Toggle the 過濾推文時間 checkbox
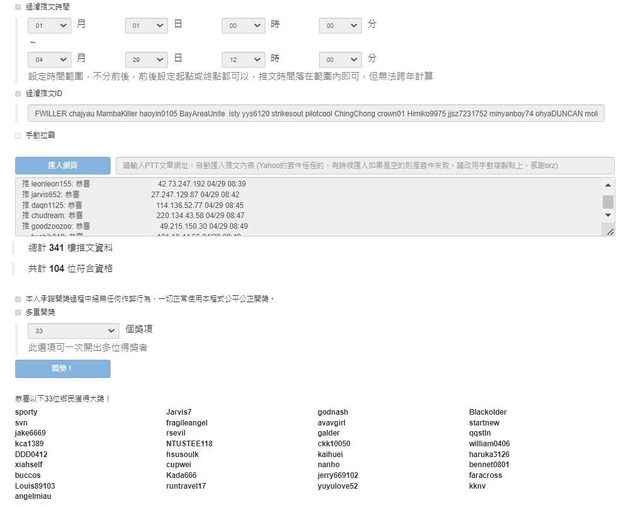 (x=18, y=6)
